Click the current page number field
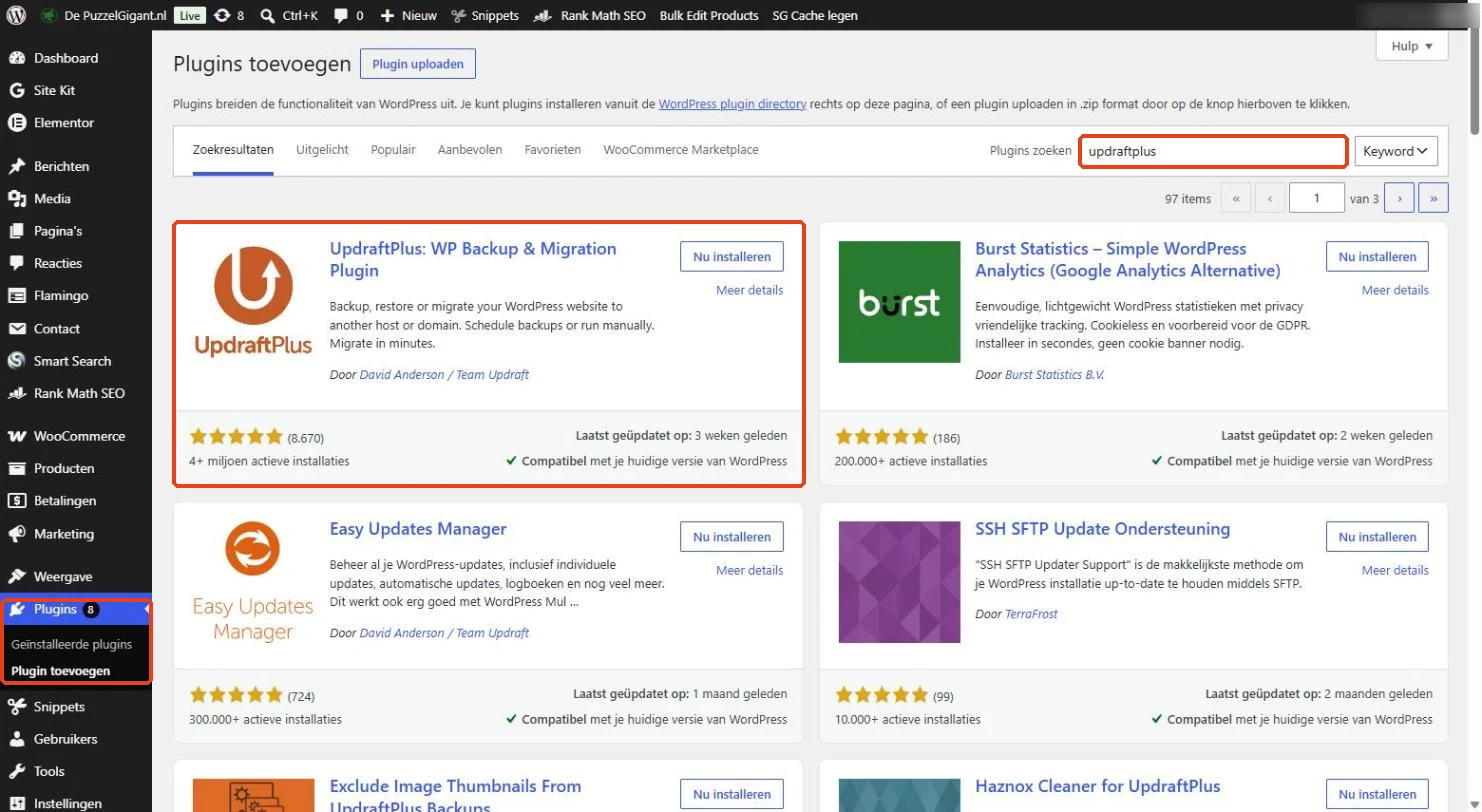This screenshot has height=812, width=1482. coord(1316,198)
